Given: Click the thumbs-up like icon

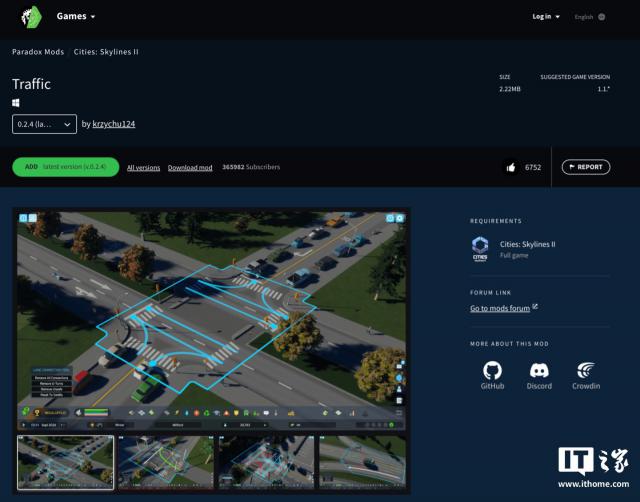Looking at the screenshot, I should pos(511,167).
